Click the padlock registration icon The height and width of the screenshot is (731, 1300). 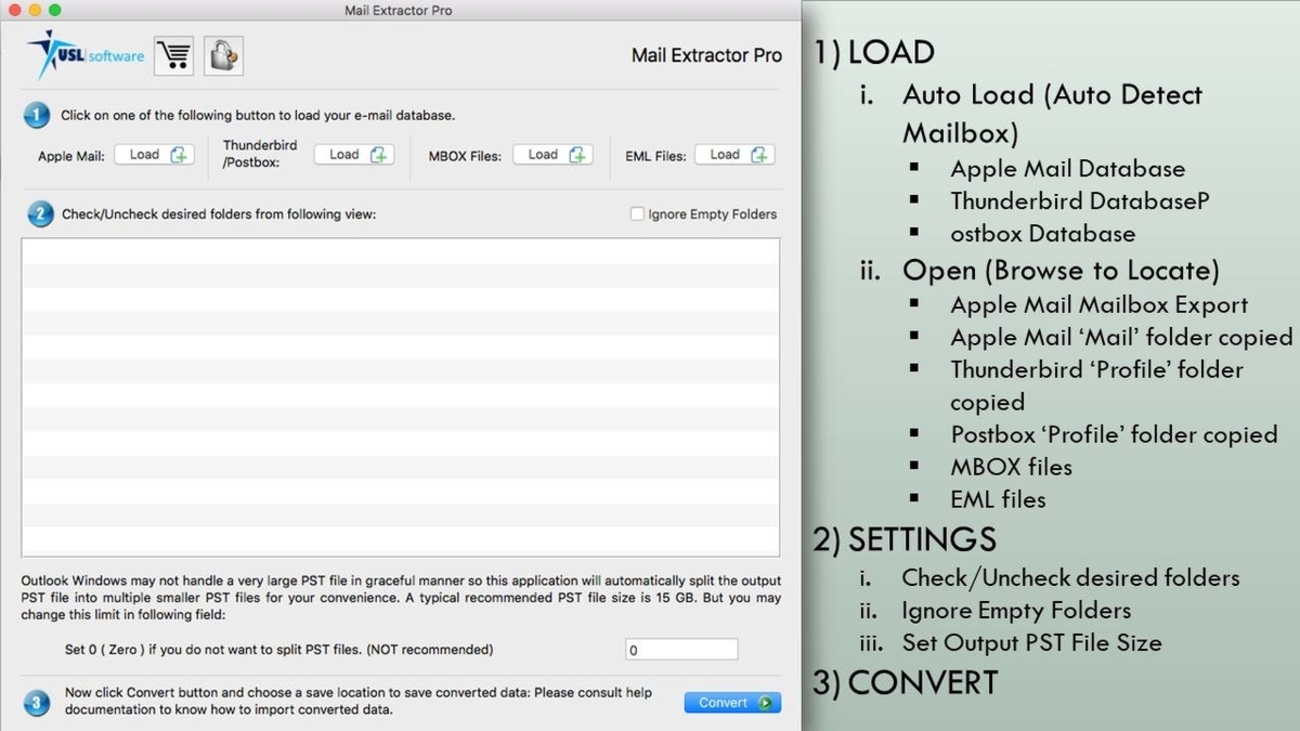click(x=224, y=56)
